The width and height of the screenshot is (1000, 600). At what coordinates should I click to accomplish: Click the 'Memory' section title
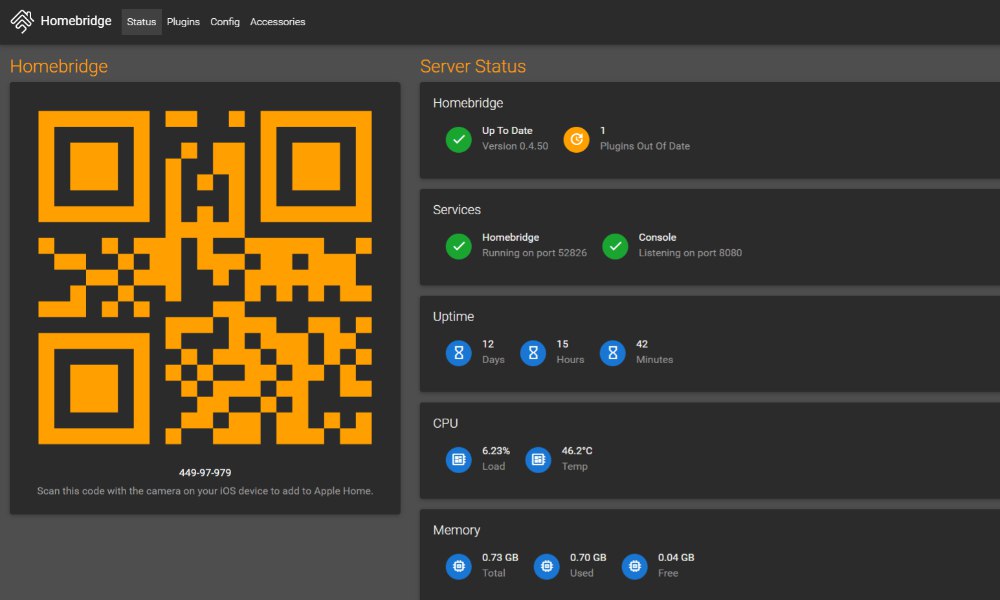tap(457, 530)
